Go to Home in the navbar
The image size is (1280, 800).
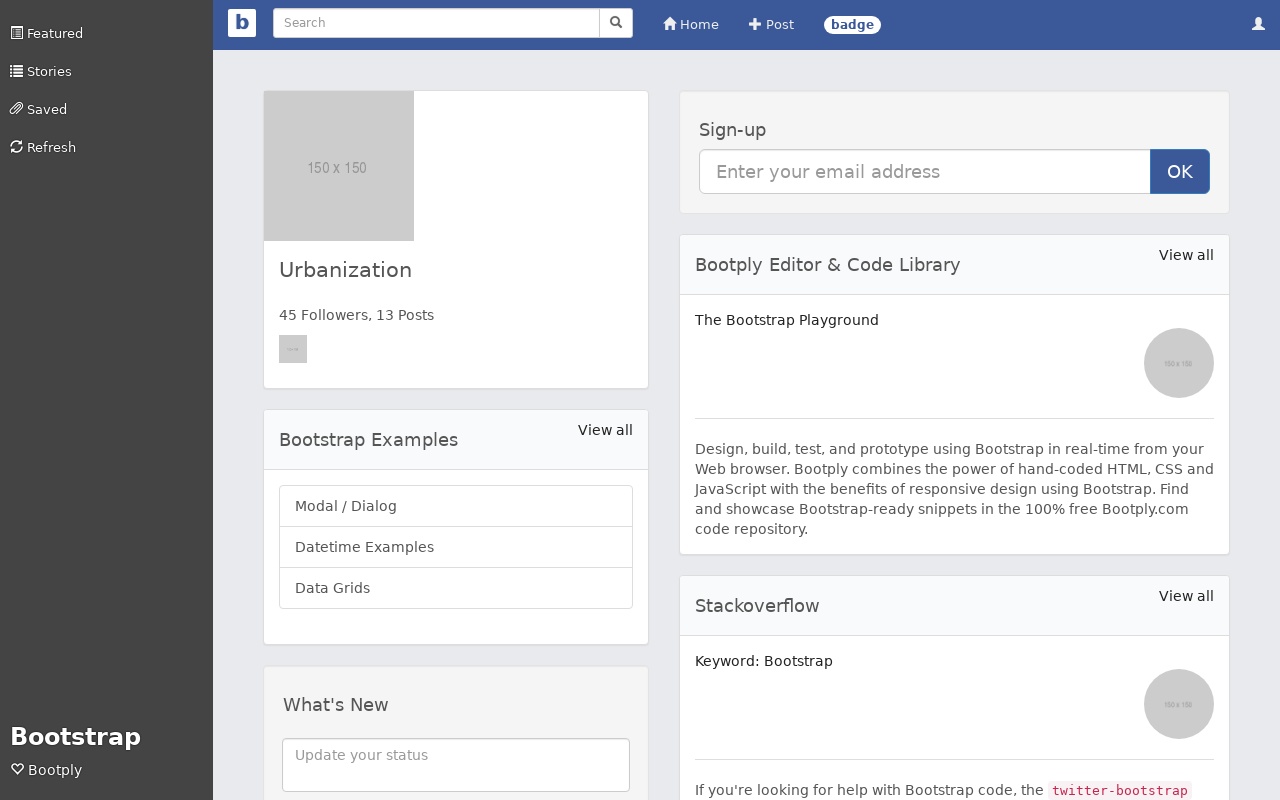click(691, 25)
